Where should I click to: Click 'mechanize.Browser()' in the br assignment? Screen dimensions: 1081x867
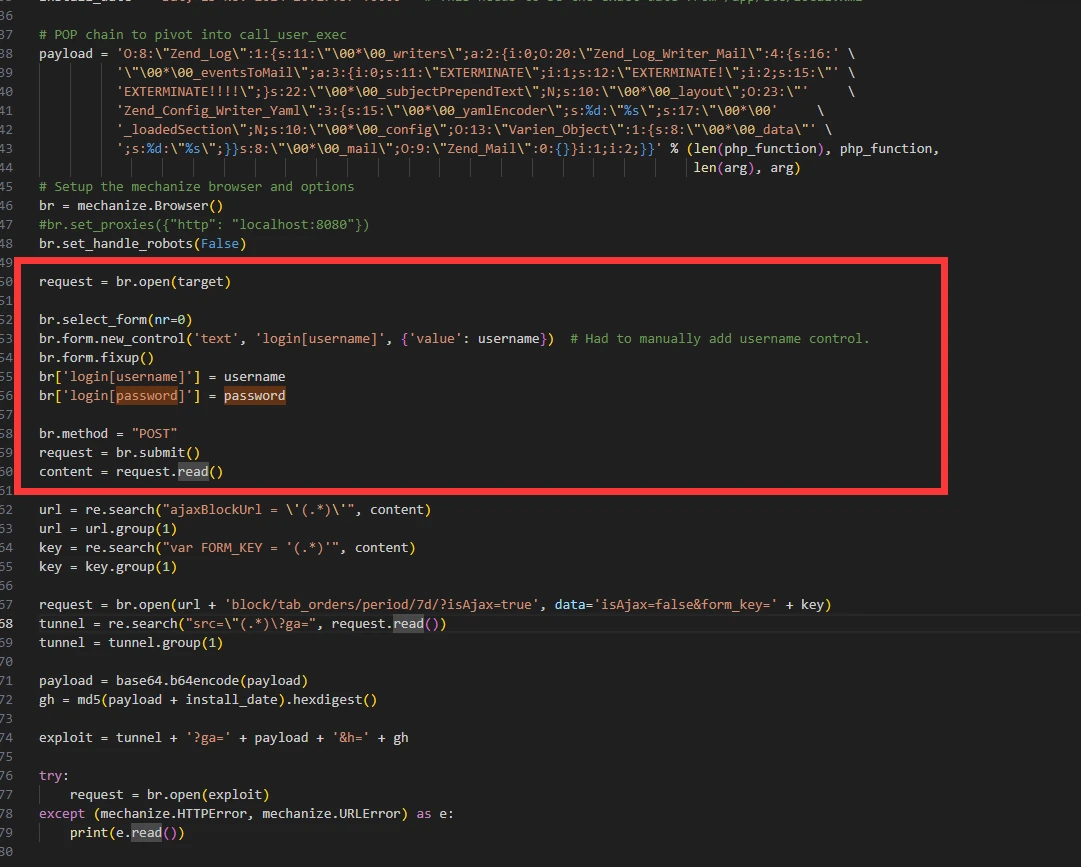[x=150, y=205]
